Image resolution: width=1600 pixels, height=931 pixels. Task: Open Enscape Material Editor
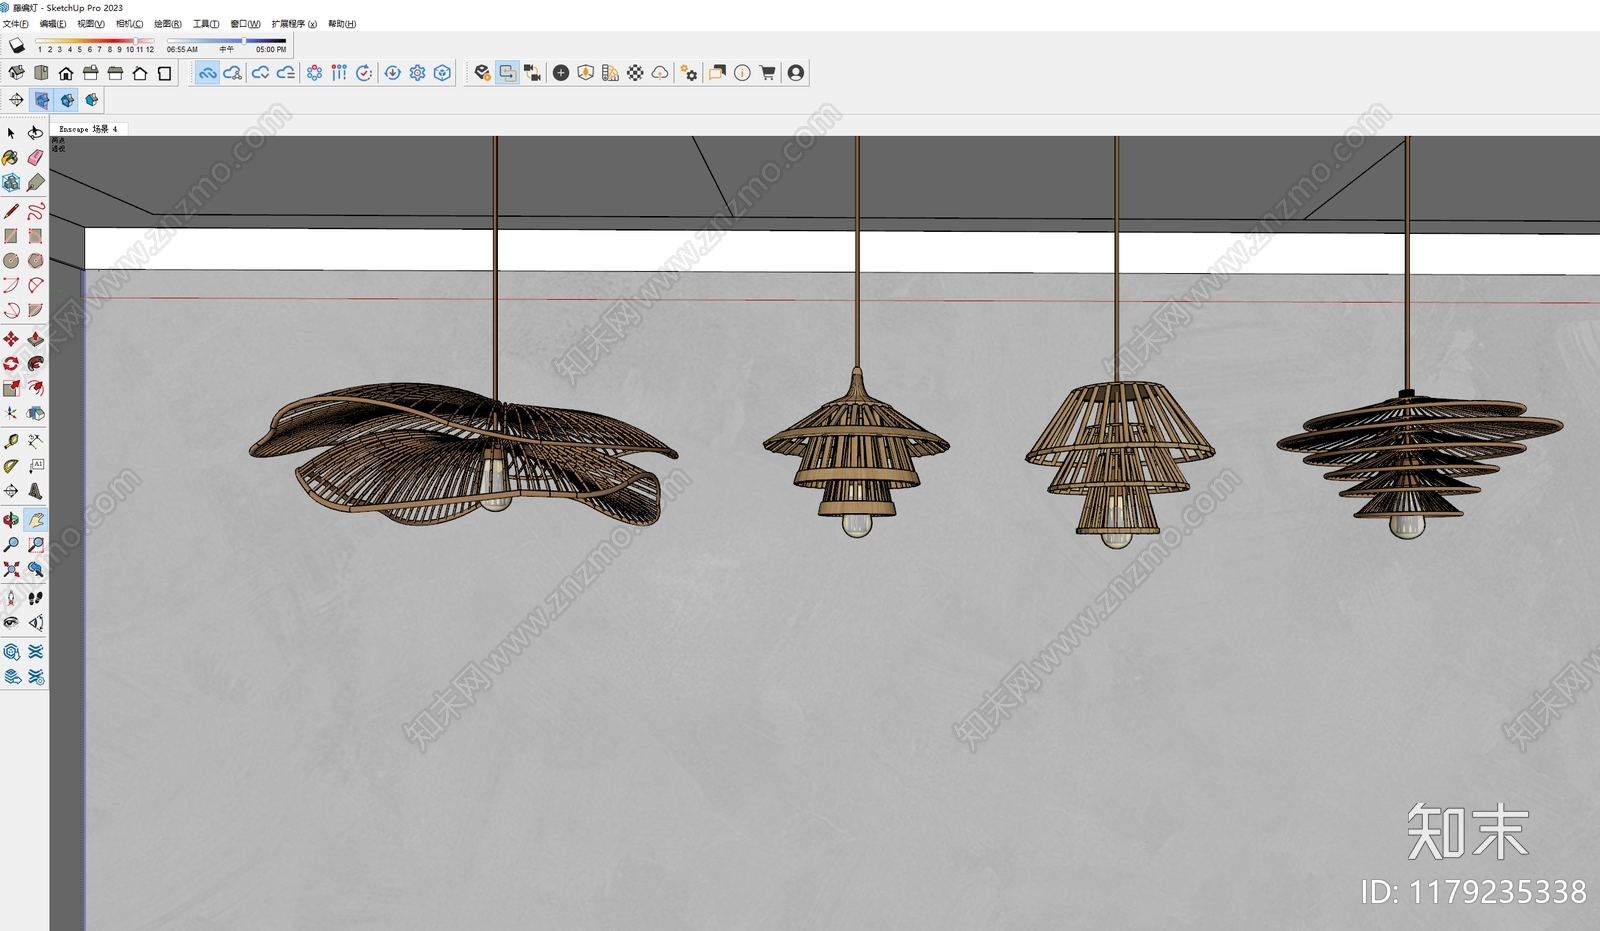point(635,73)
